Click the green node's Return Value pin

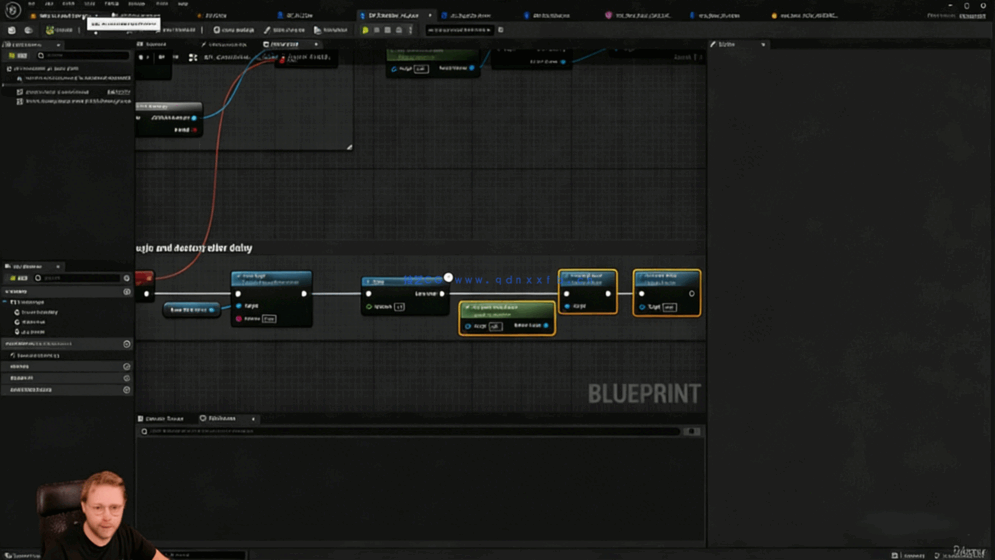[546, 326]
